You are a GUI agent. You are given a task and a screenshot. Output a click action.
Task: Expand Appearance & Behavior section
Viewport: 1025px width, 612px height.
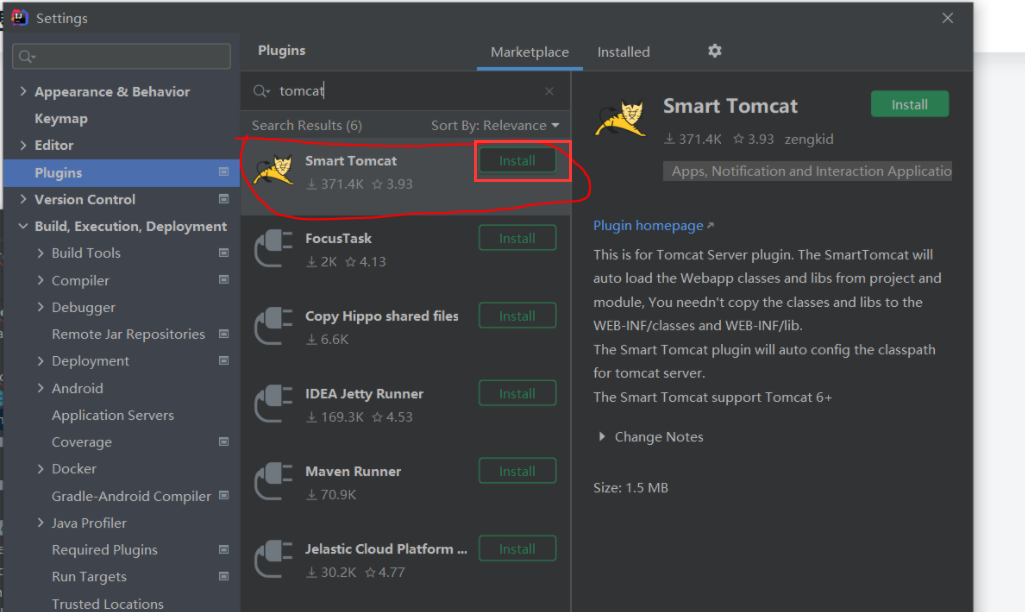click(x=23, y=92)
